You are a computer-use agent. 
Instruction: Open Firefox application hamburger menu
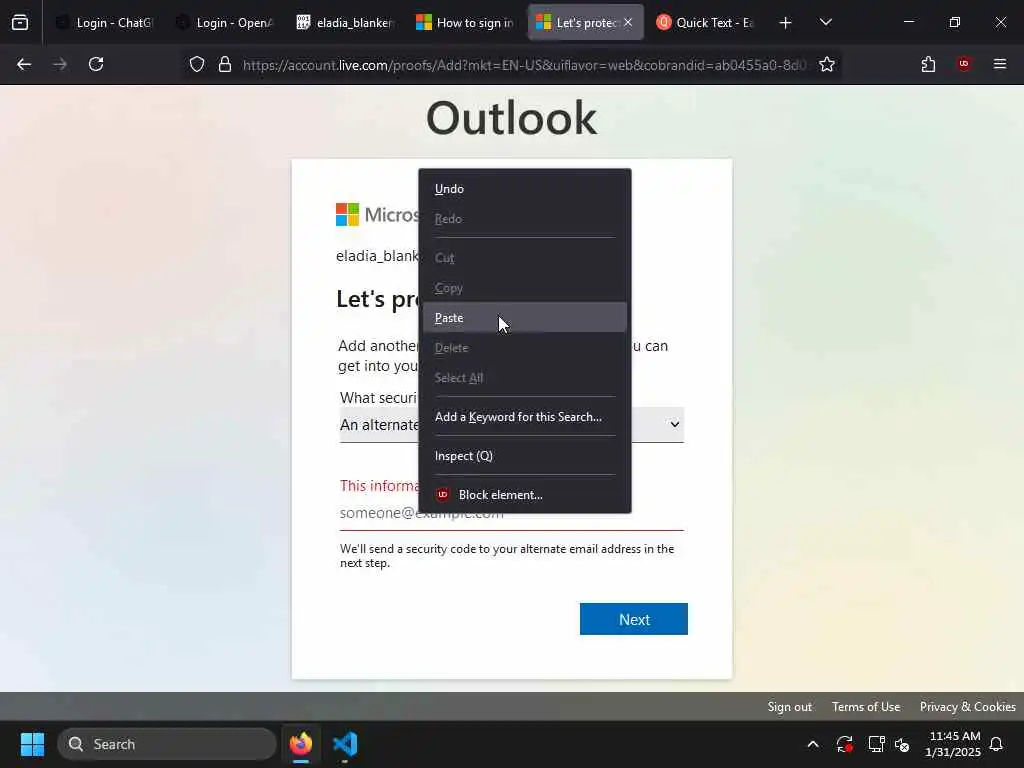[x=1000, y=64]
